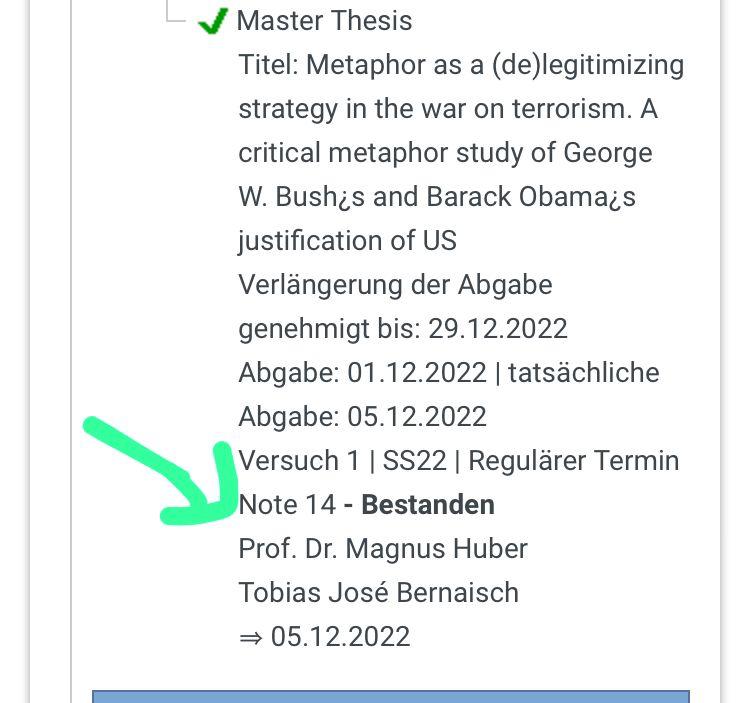Click the green checkmark beside Master Thesis

click(212, 21)
